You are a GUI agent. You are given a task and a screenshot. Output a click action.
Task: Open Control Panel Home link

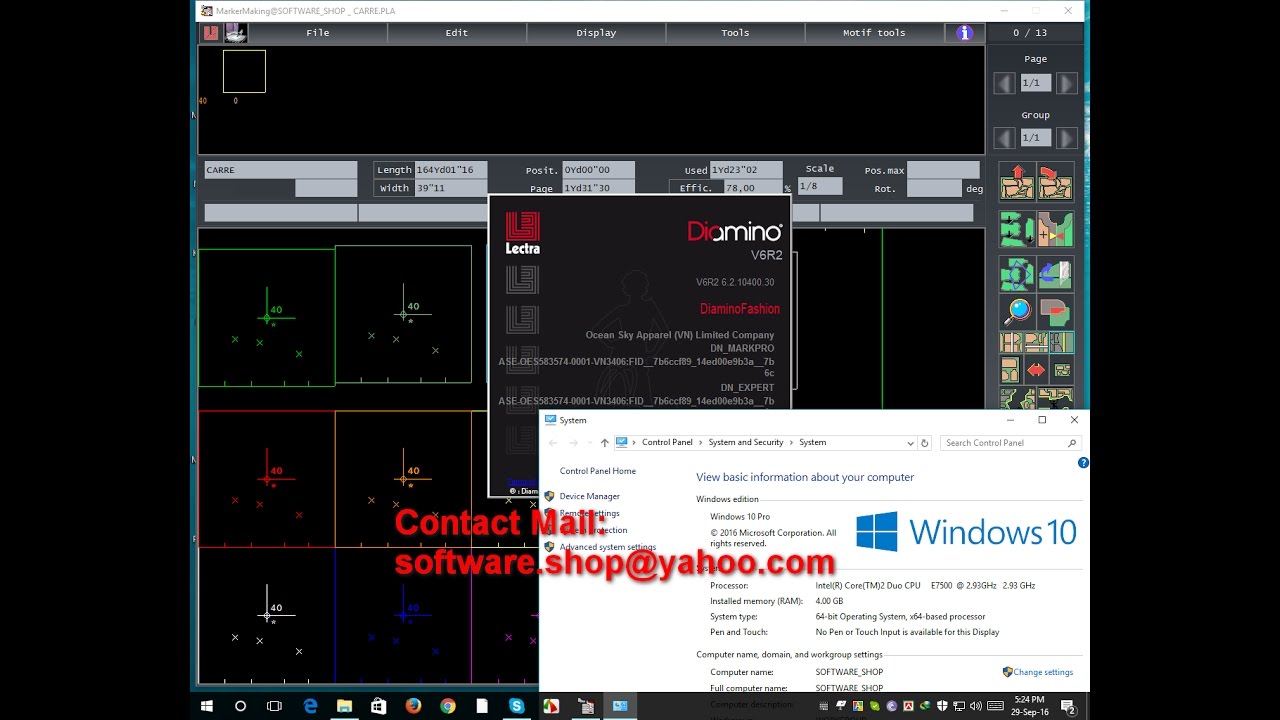tap(598, 471)
